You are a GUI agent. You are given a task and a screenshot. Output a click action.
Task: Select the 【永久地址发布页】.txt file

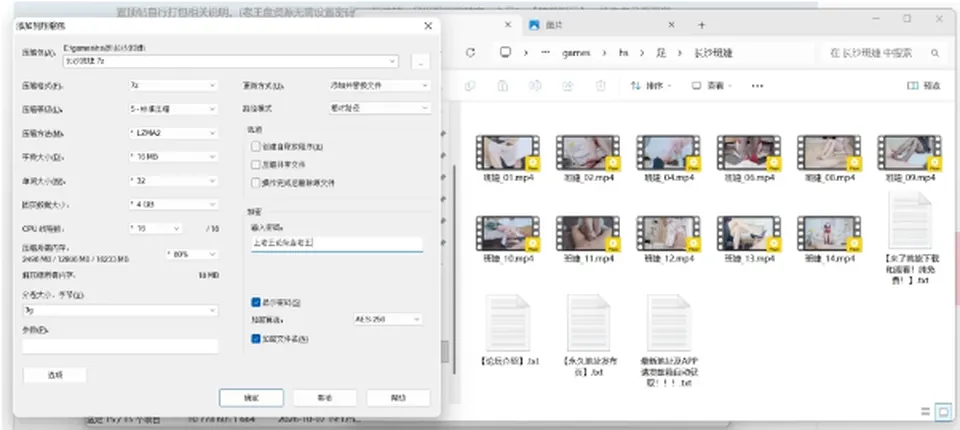tap(588, 336)
